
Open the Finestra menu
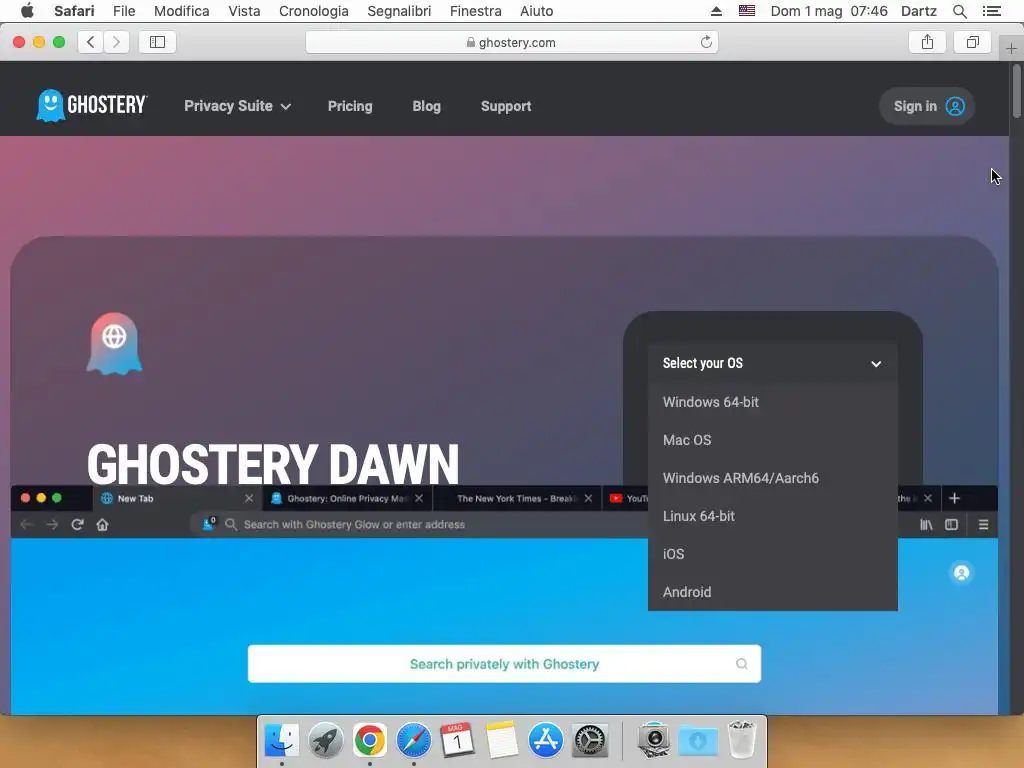[x=475, y=11]
